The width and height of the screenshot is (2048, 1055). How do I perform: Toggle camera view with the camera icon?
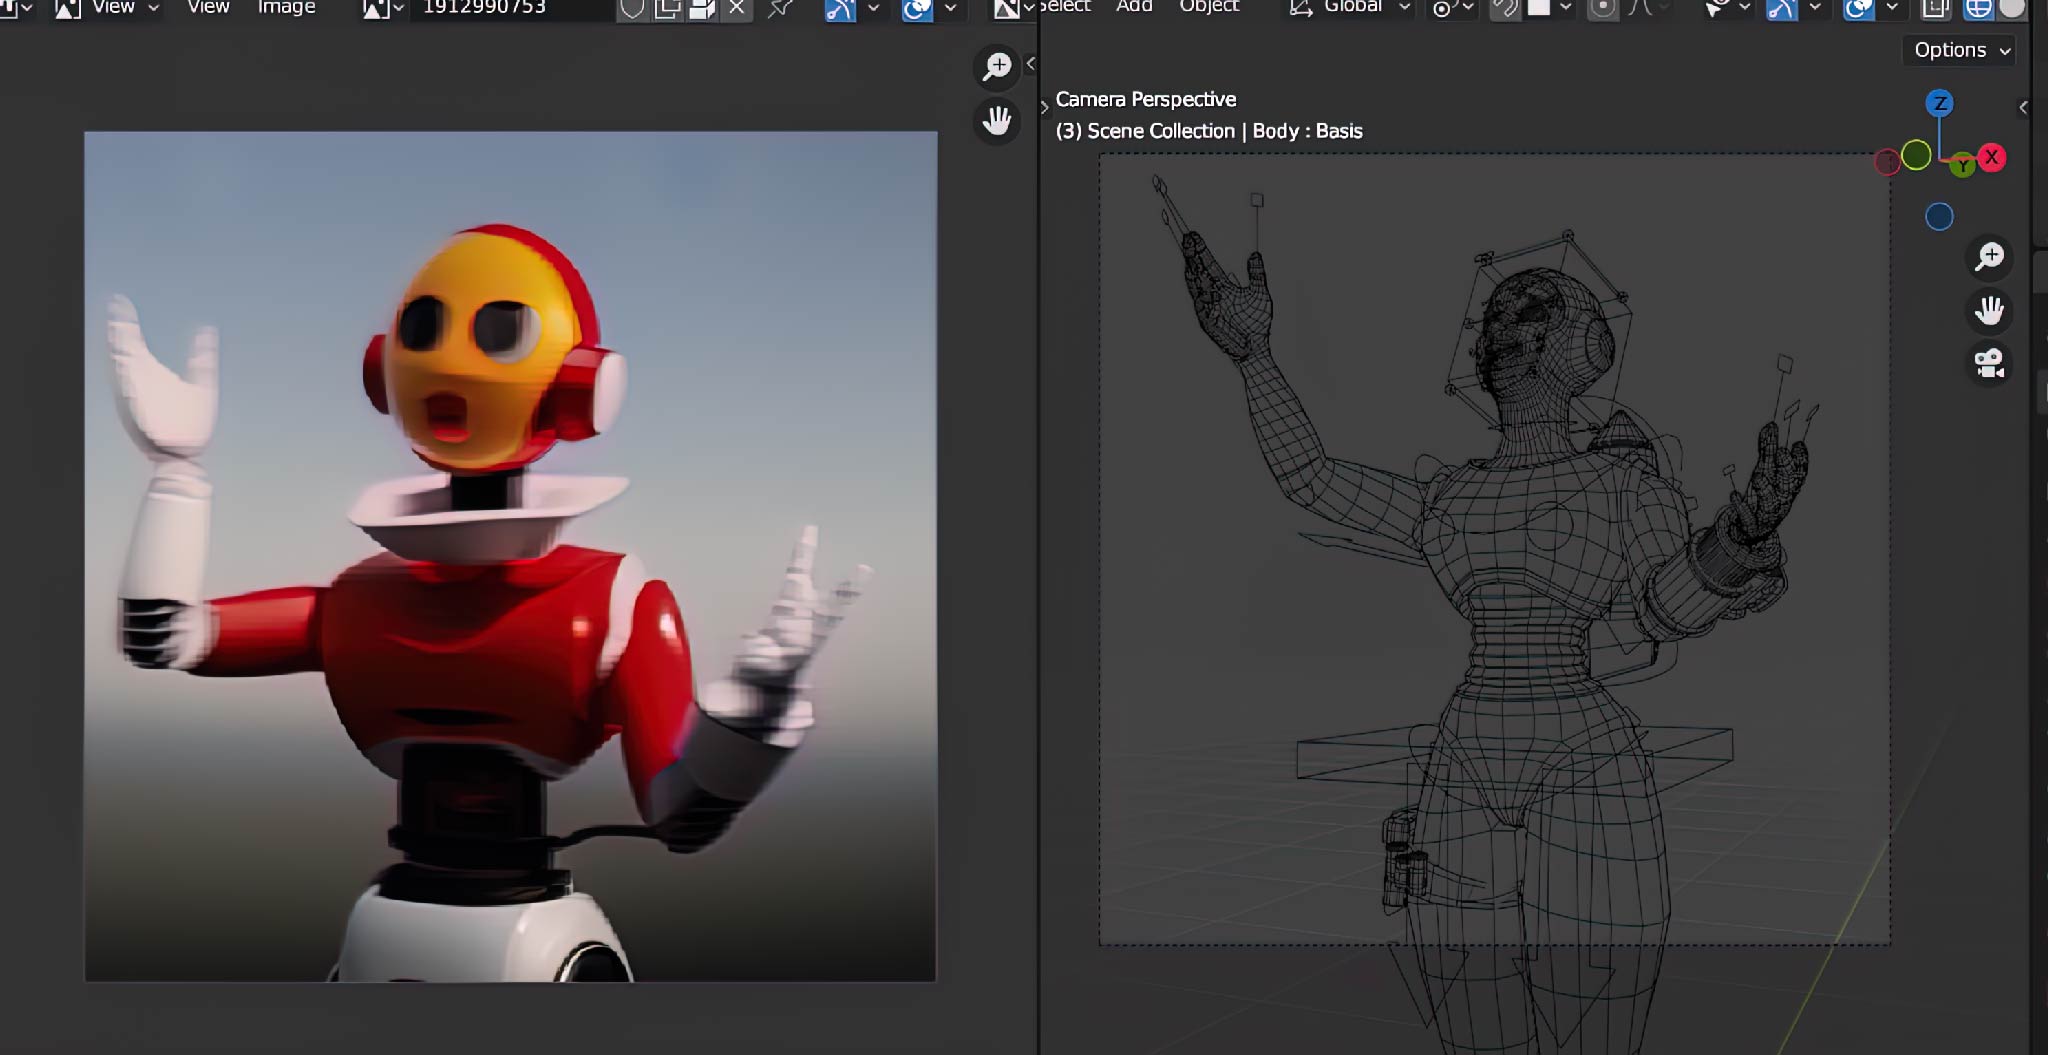(x=1989, y=363)
